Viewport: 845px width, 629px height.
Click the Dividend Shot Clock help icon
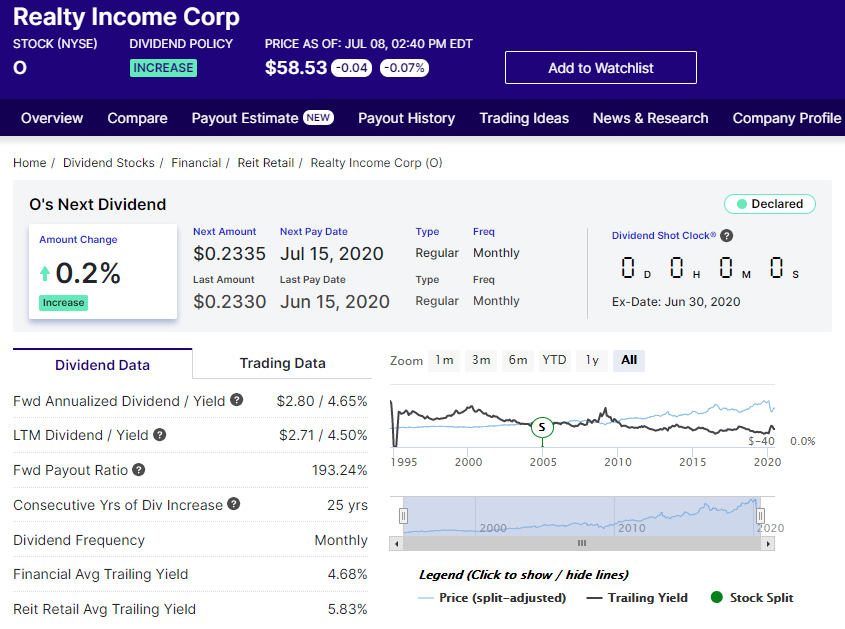pos(726,236)
